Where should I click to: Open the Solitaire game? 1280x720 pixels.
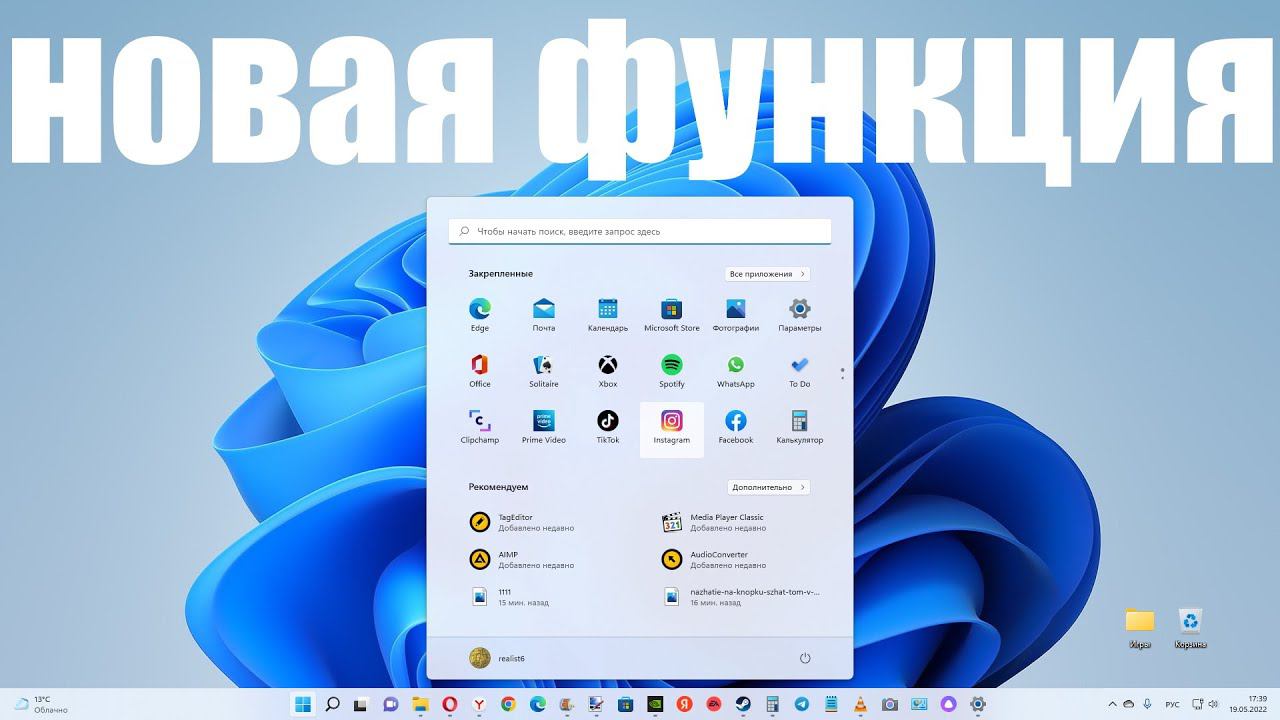544,371
